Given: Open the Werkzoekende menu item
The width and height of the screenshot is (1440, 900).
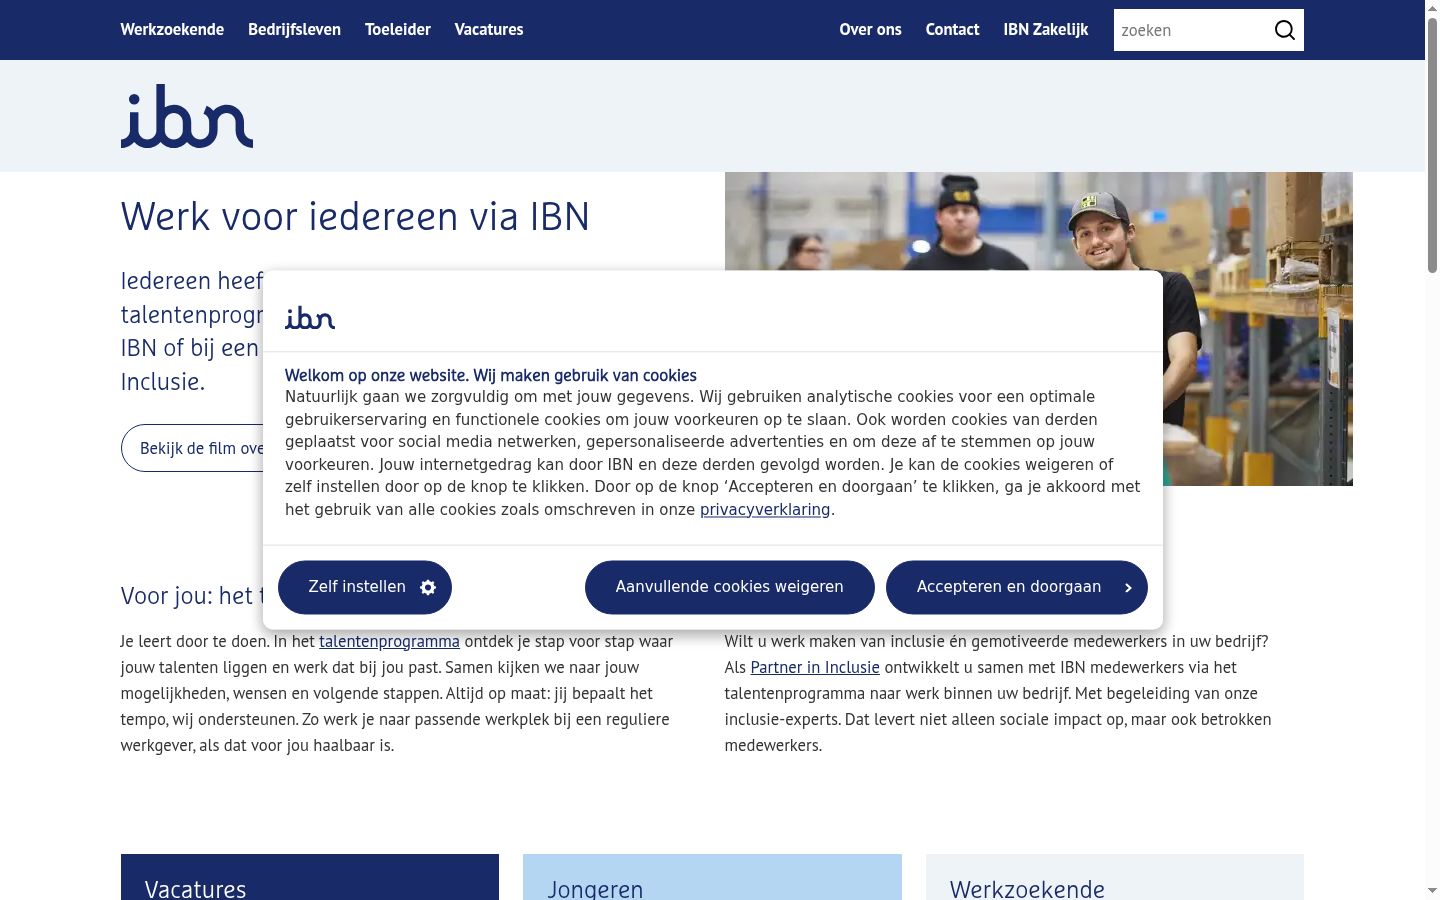Looking at the screenshot, I should pos(172,29).
